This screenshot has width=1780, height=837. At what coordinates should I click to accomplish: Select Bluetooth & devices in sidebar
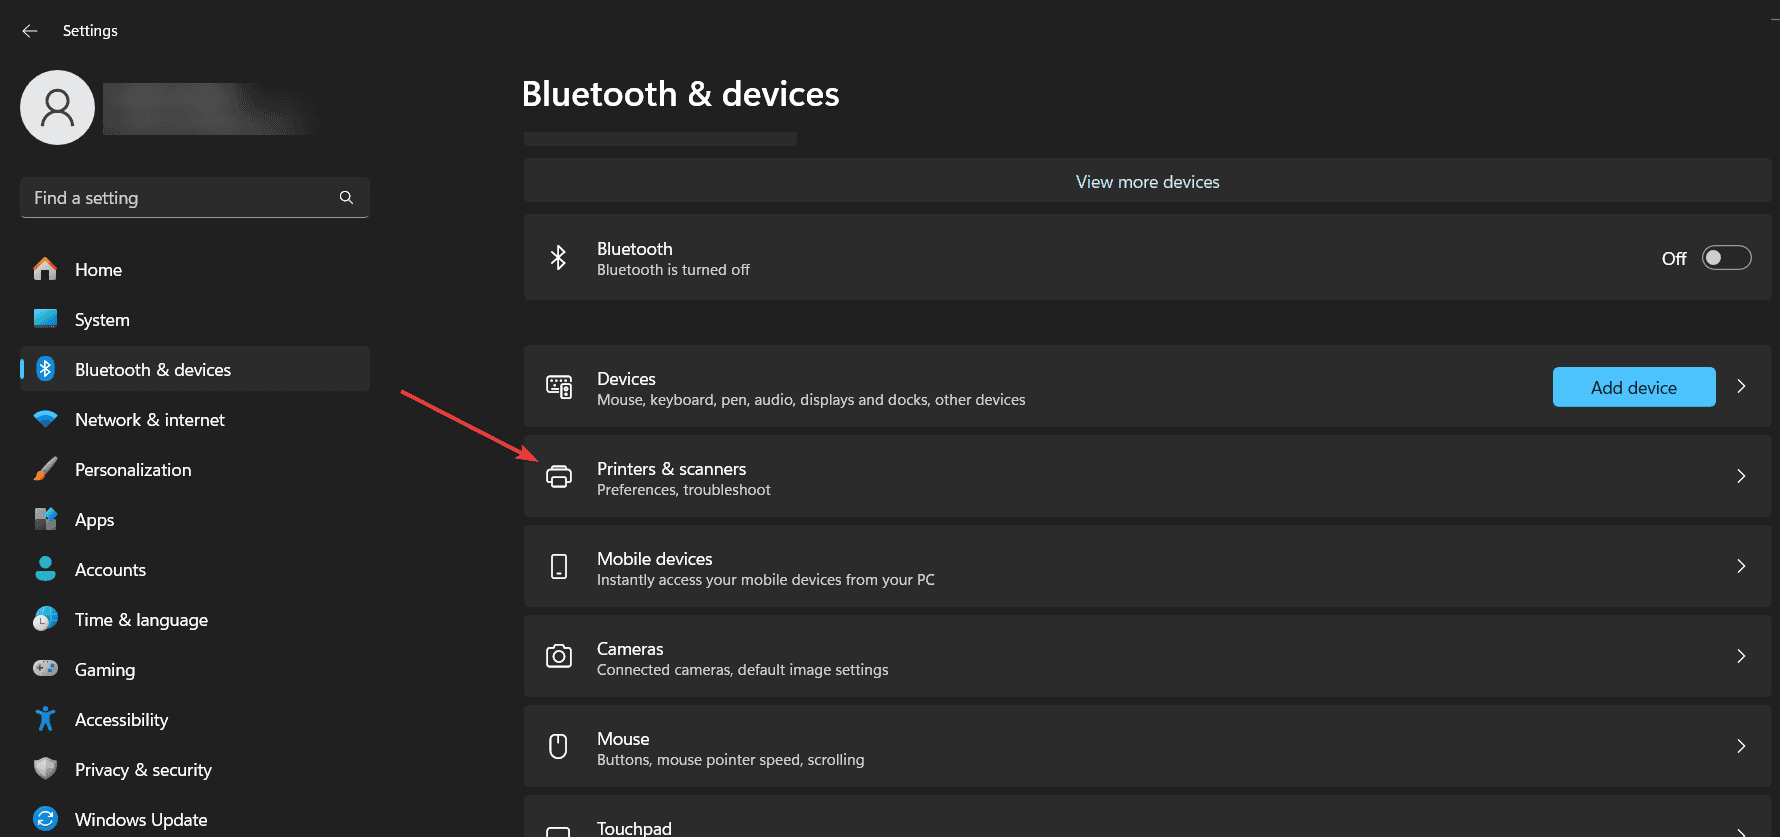tap(195, 369)
